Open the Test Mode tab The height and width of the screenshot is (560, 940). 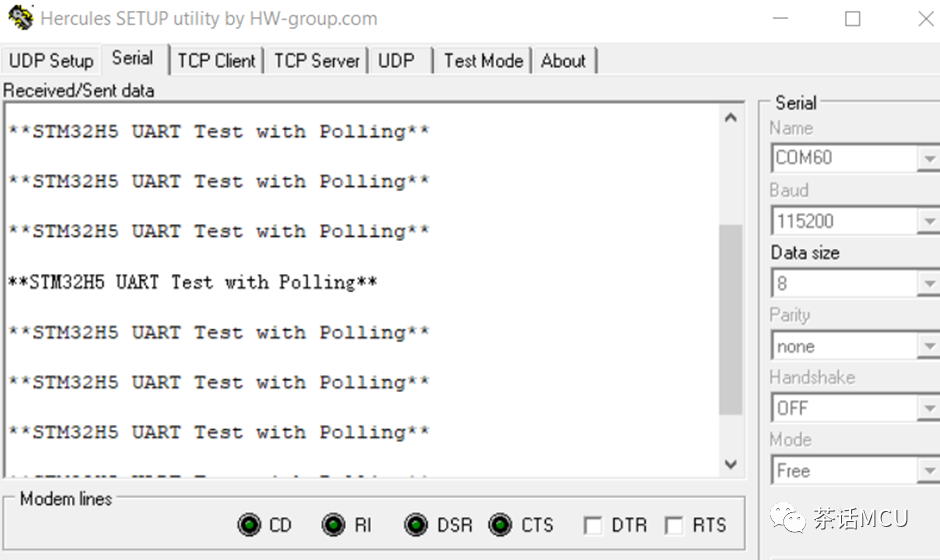pyautogui.click(x=483, y=61)
